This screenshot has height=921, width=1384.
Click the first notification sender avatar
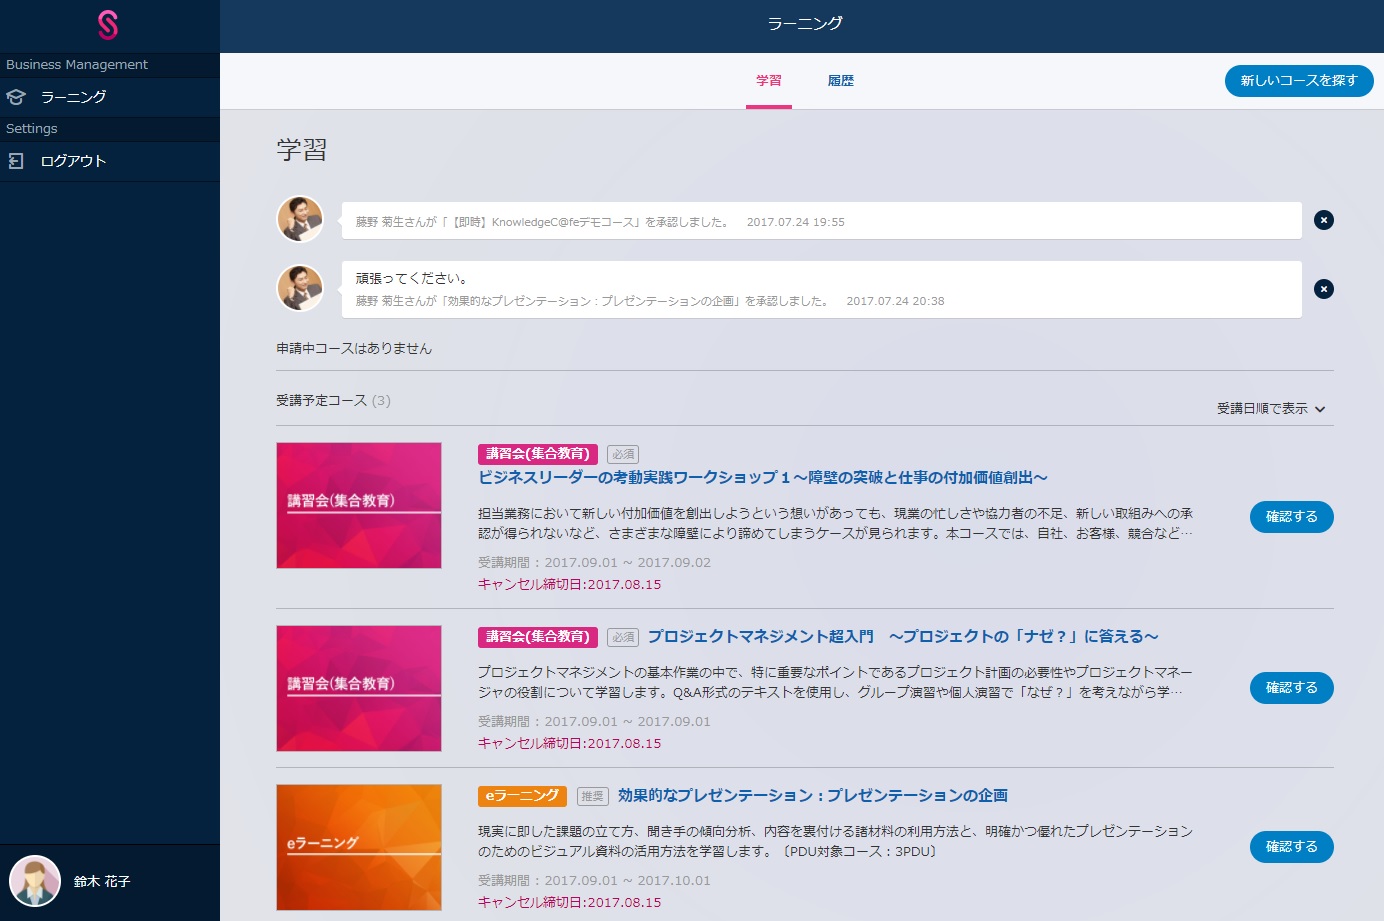pyautogui.click(x=300, y=219)
